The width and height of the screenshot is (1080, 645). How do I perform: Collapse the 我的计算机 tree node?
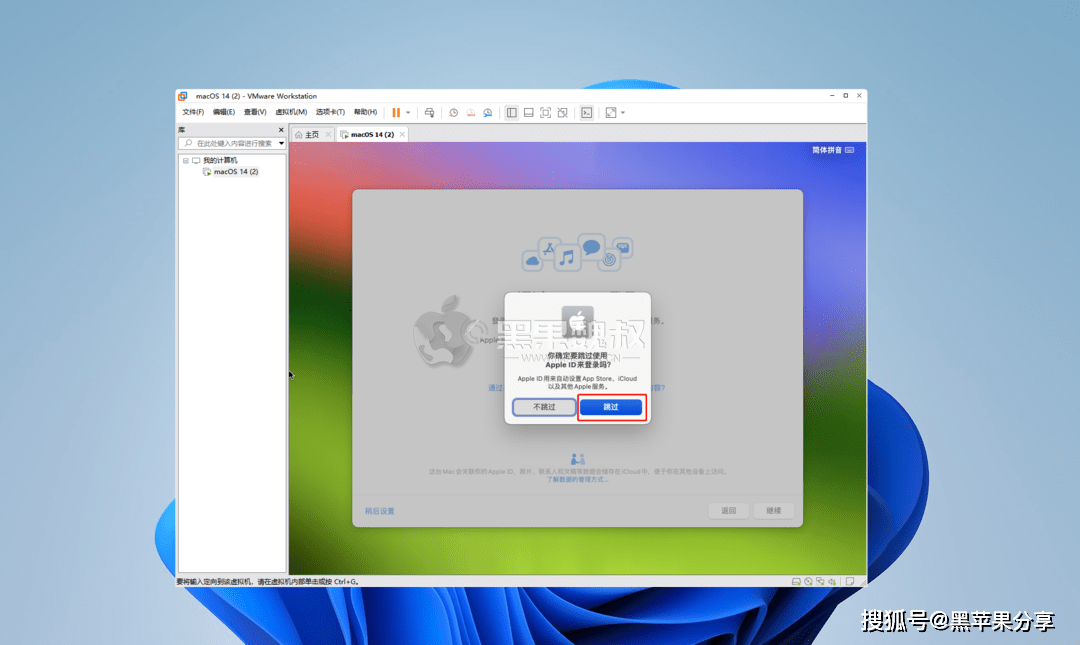[185, 161]
